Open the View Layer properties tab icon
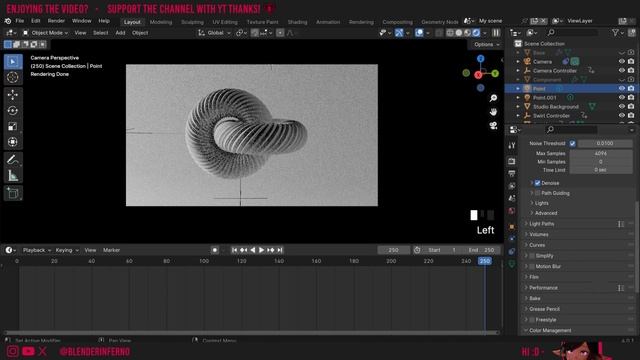This screenshot has height=360, width=640. pyautogui.click(x=512, y=186)
